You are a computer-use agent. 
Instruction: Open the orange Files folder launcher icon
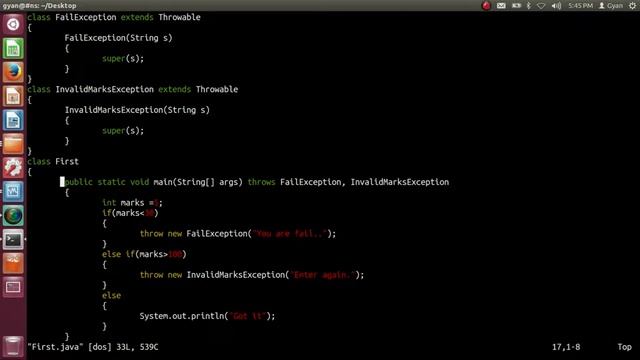[13, 144]
